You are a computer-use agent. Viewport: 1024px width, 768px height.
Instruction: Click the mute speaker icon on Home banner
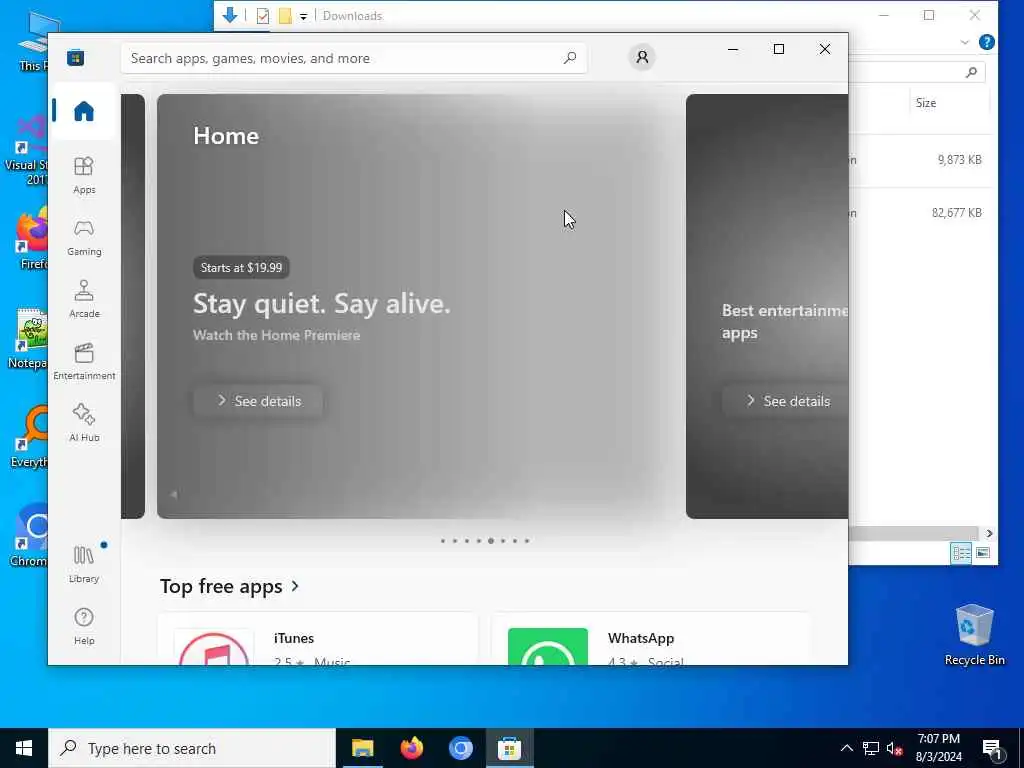(174, 494)
